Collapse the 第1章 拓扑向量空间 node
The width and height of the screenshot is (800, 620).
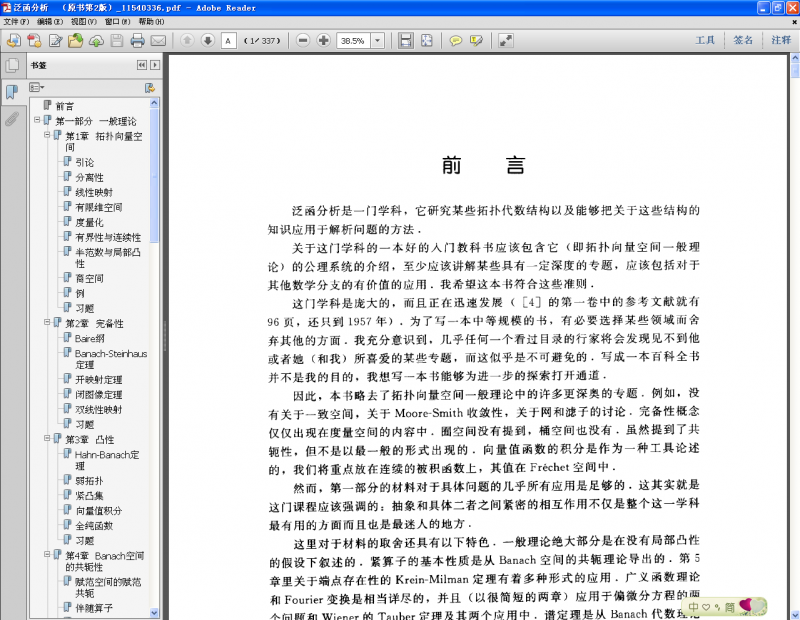tap(47, 135)
